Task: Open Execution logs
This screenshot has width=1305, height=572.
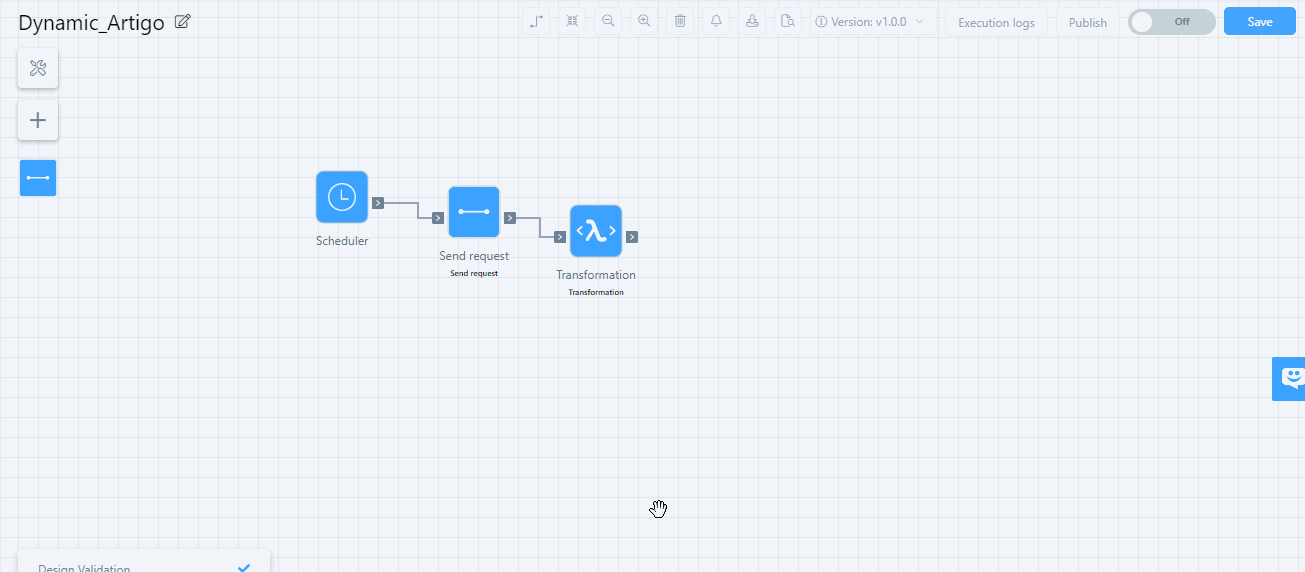Action: (x=996, y=22)
